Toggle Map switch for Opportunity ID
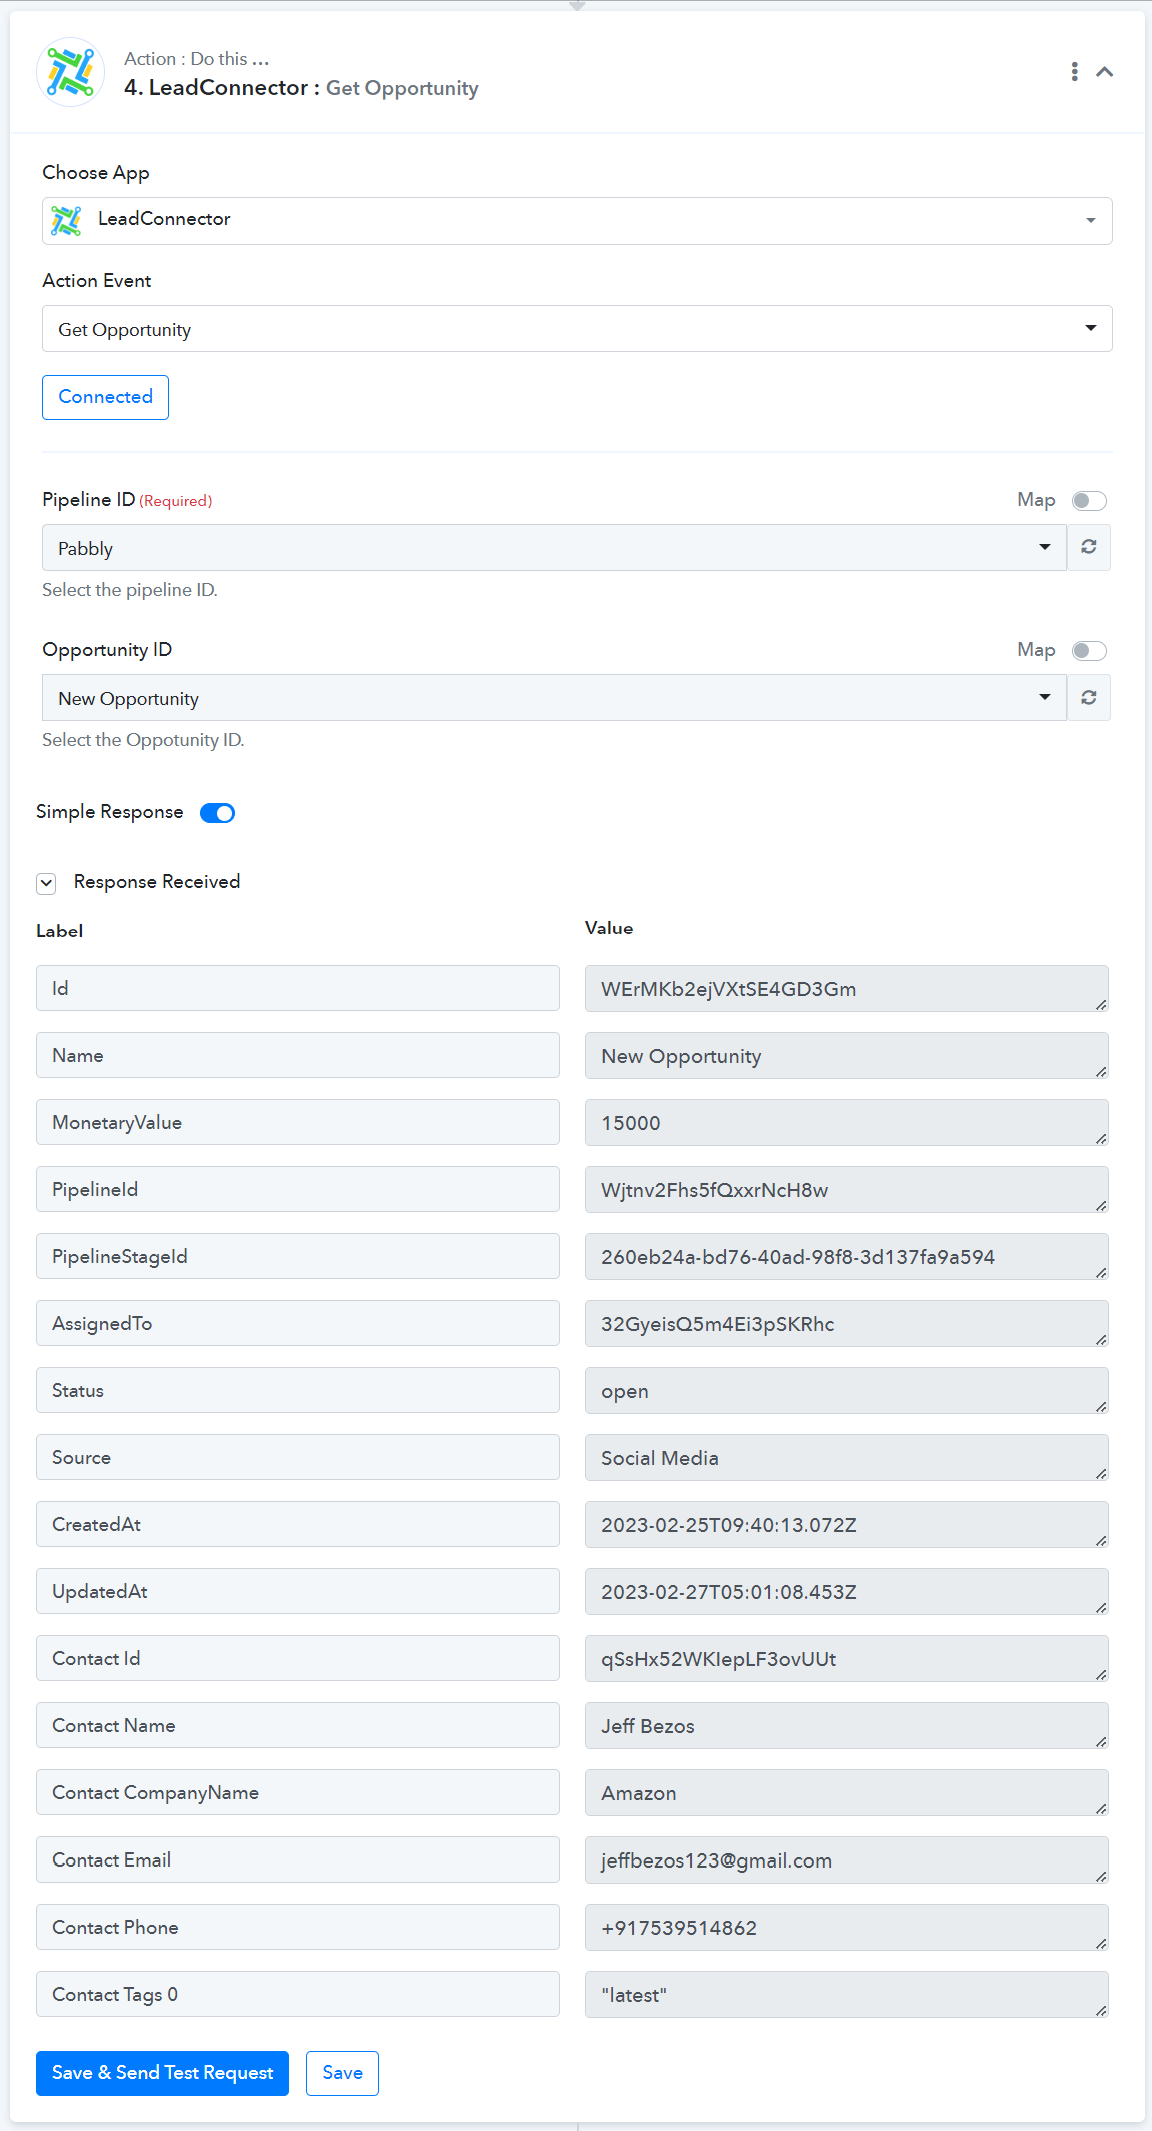 pos(1089,650)
